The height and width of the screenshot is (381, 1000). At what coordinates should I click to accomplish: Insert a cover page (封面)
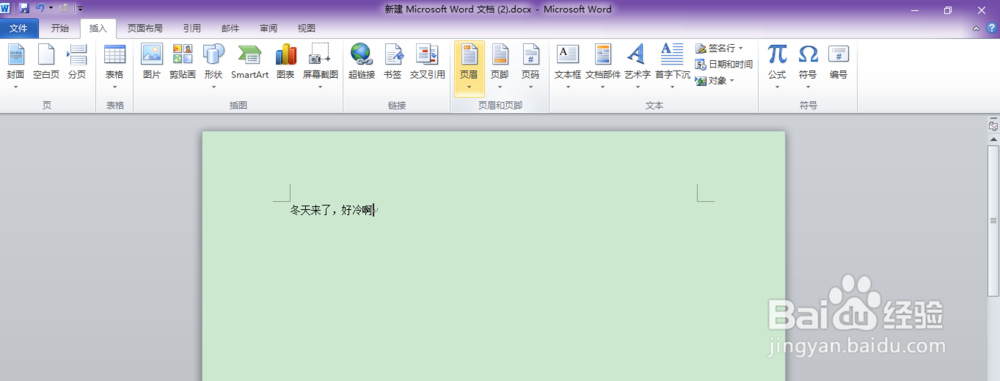click(x=15, y=66)
